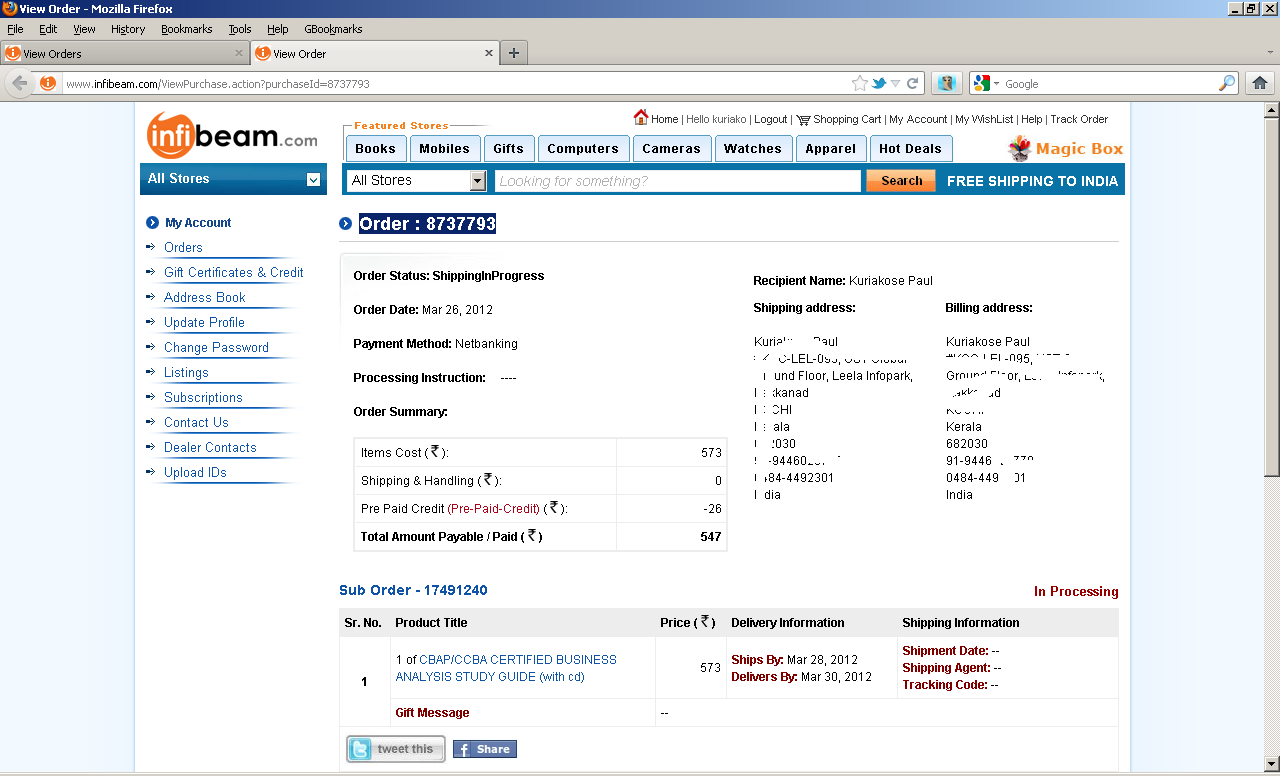Open the History menu
1280x776 pixels.
tap(128, 29)
